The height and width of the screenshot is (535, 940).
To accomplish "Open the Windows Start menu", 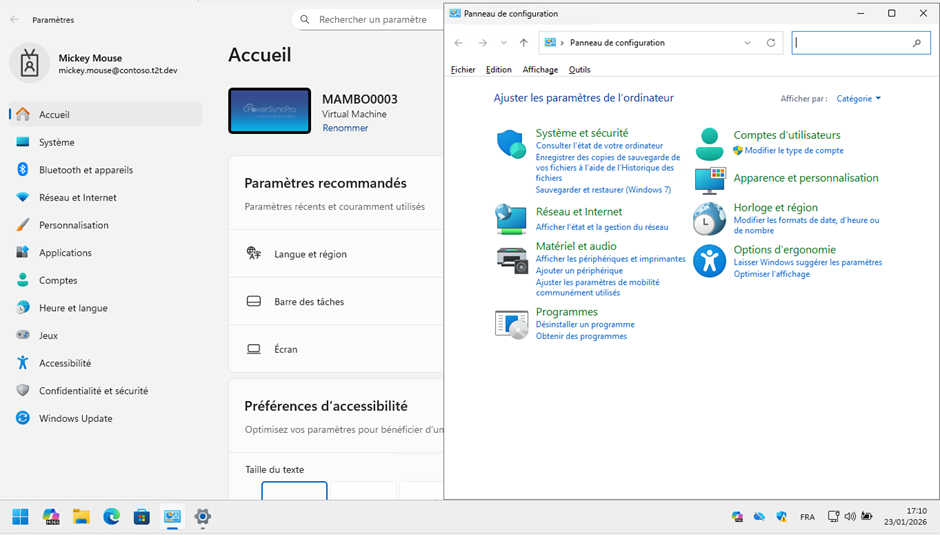I will 20,516.
